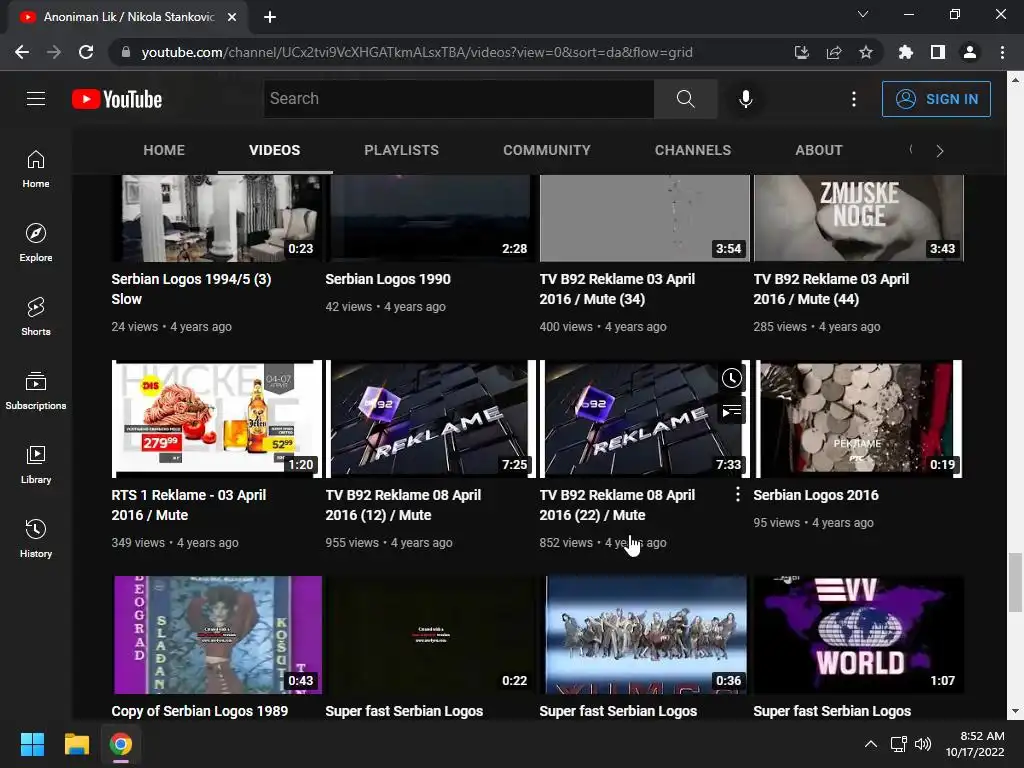The height and width of the screenshot is (768, 1024).
Task: Click the page vertical scrollbar thumb
Action: [1014, 582]
